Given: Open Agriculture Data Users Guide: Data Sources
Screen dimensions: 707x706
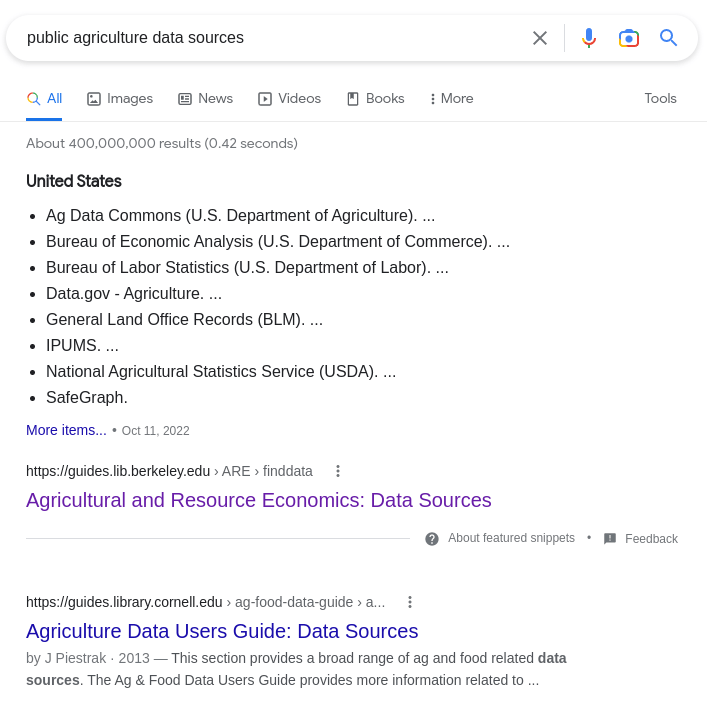Looking at the screenshot, I should [222, 631].
